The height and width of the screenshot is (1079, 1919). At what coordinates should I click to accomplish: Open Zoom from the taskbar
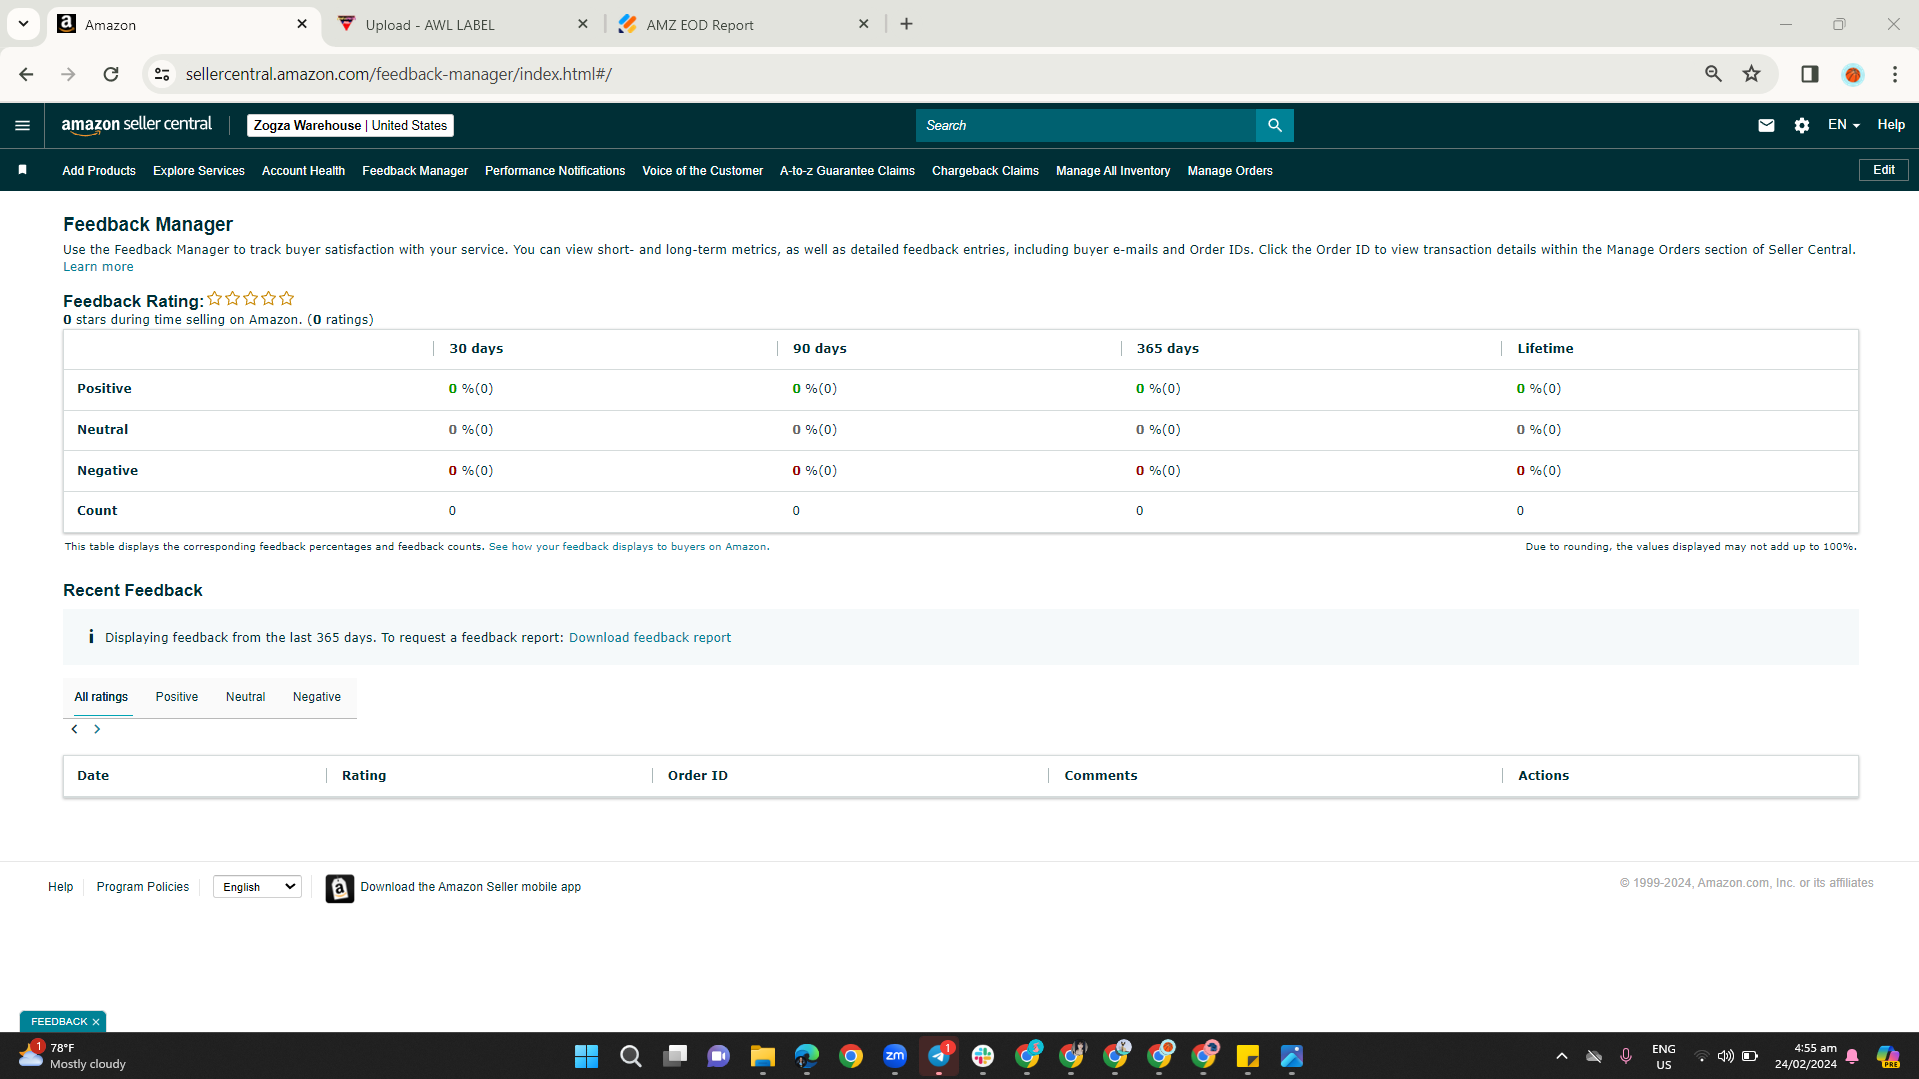[895, 1056]
